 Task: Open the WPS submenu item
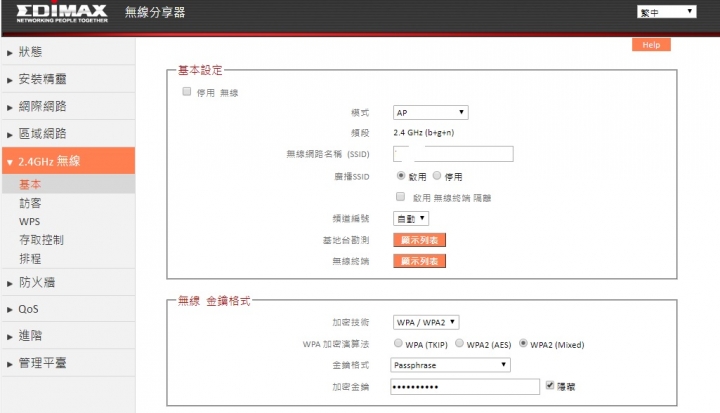click(29, 221)
